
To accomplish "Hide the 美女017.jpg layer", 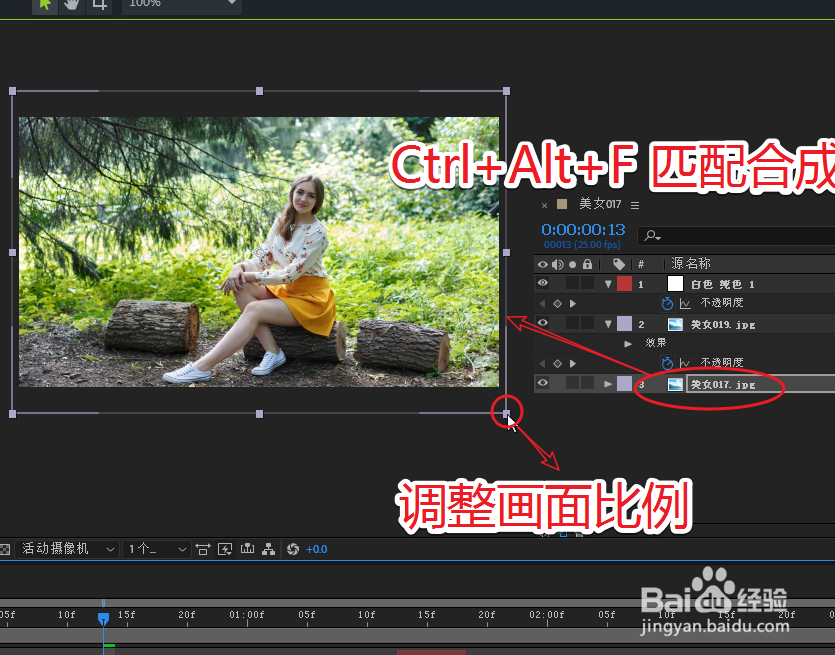I will [x=543, y=383].
